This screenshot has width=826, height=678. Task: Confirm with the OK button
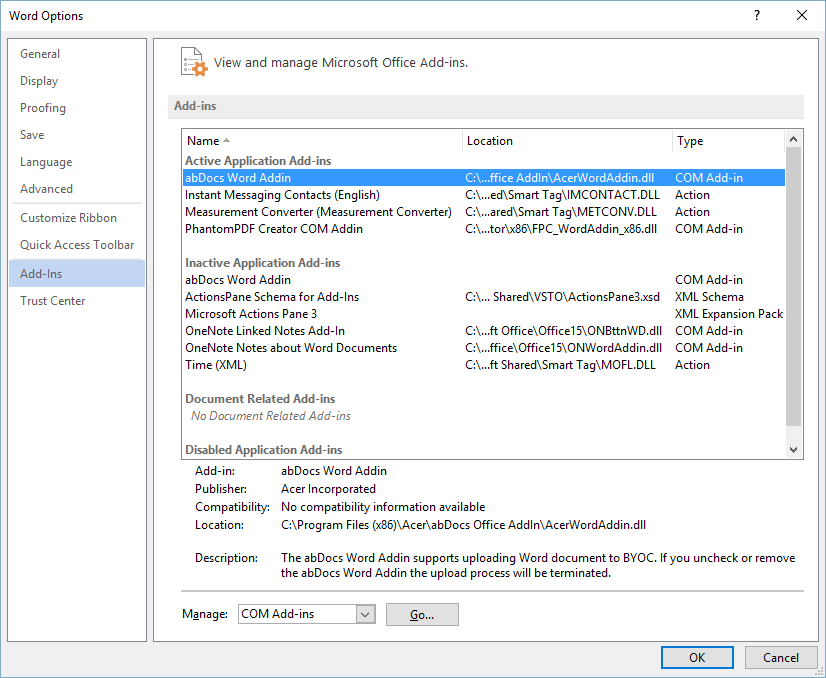697,657
